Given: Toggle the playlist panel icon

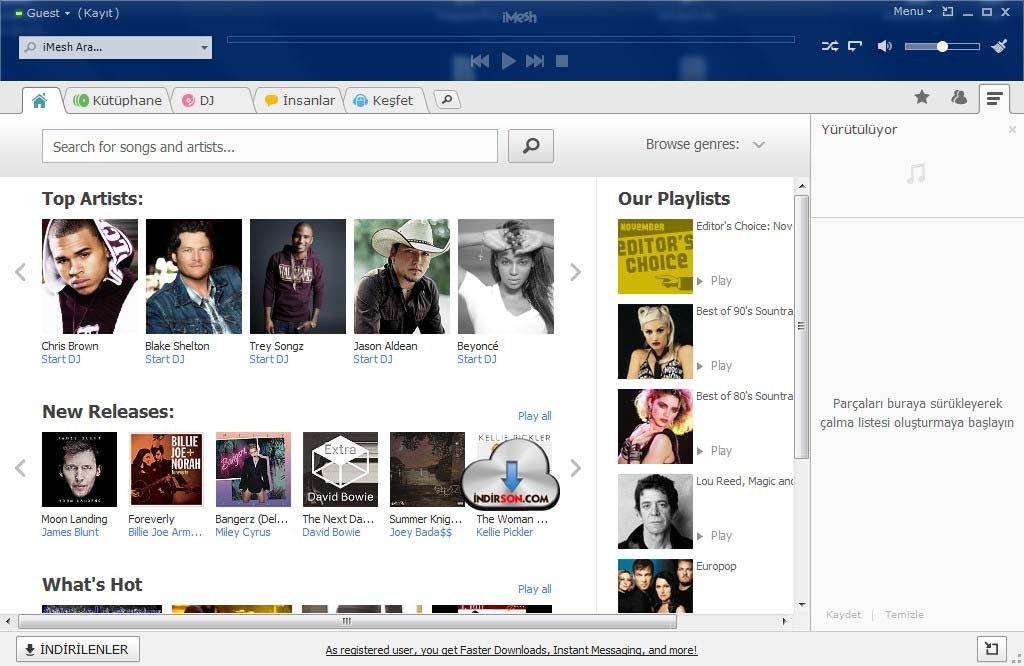Looking at the screenshot, I should pos(994,99).
